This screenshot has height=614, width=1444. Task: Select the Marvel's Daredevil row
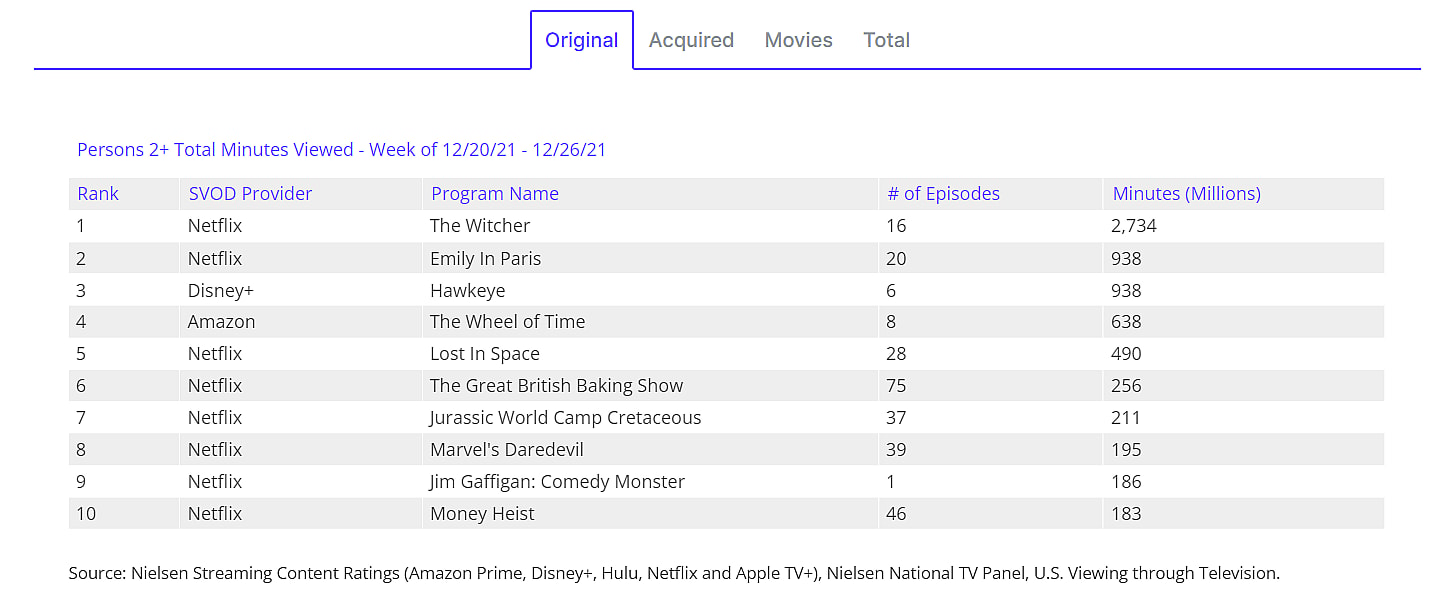coord(506,450)
